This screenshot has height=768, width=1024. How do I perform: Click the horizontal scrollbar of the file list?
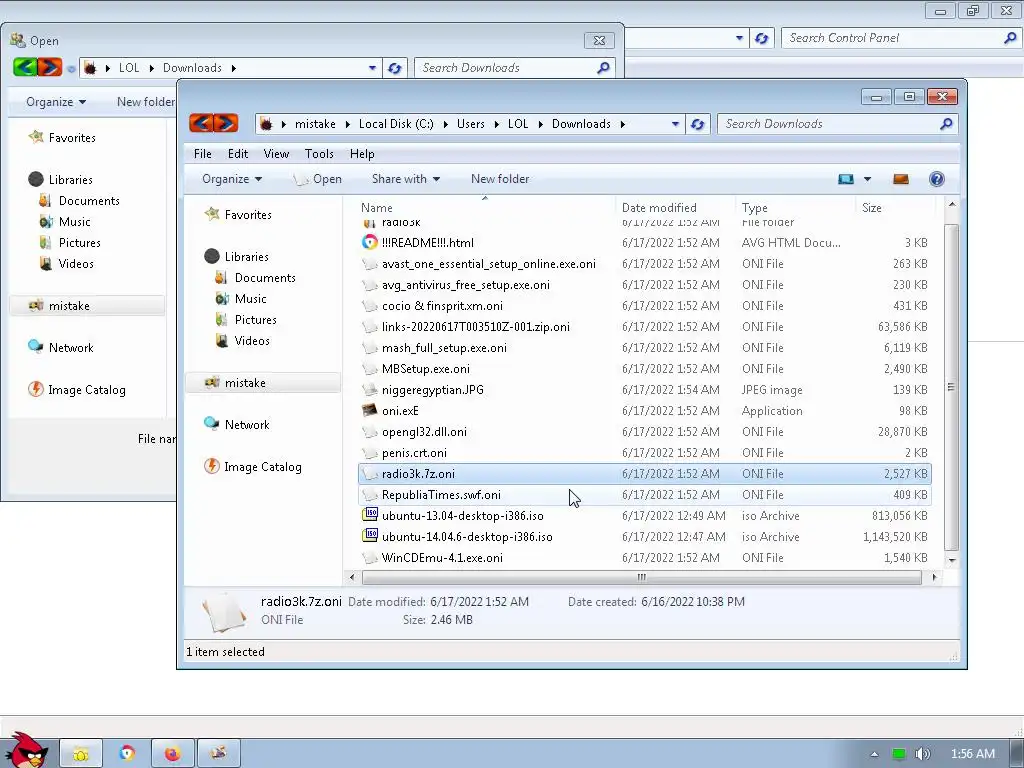click(641, 577)
